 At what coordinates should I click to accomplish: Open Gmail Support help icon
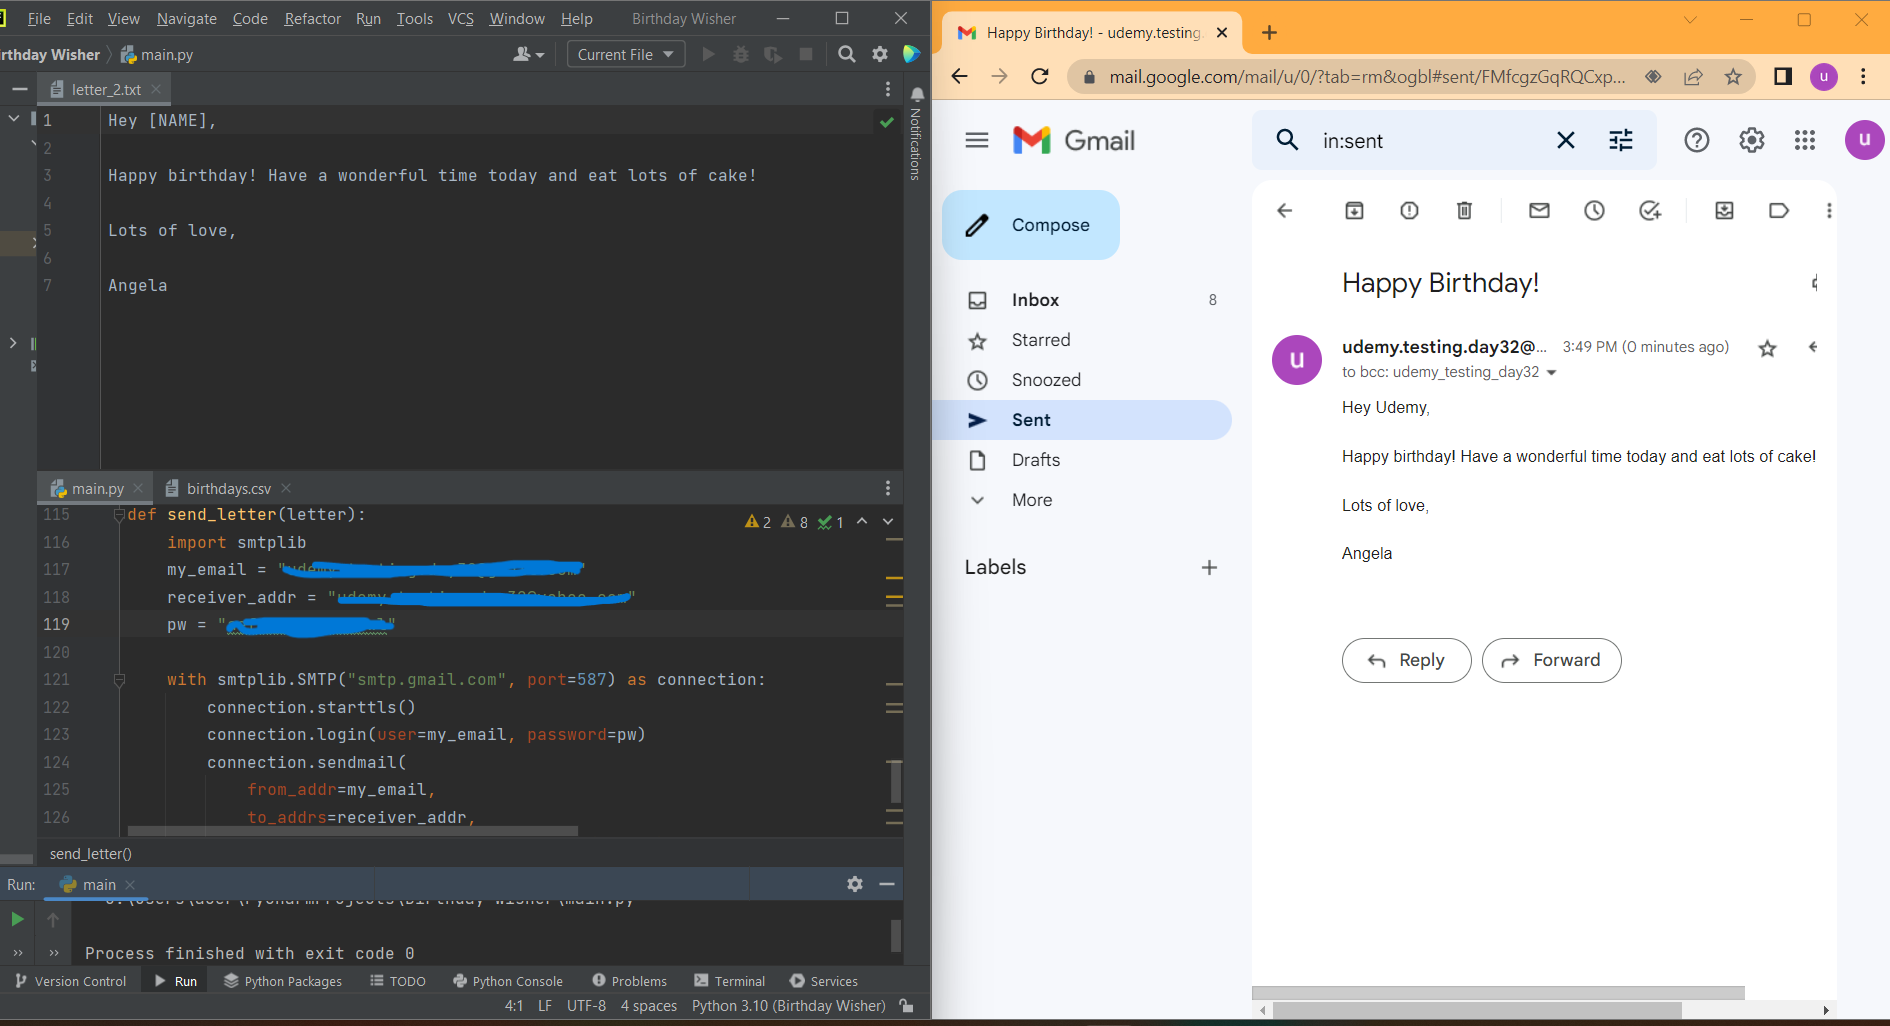tap(1697, 140)
